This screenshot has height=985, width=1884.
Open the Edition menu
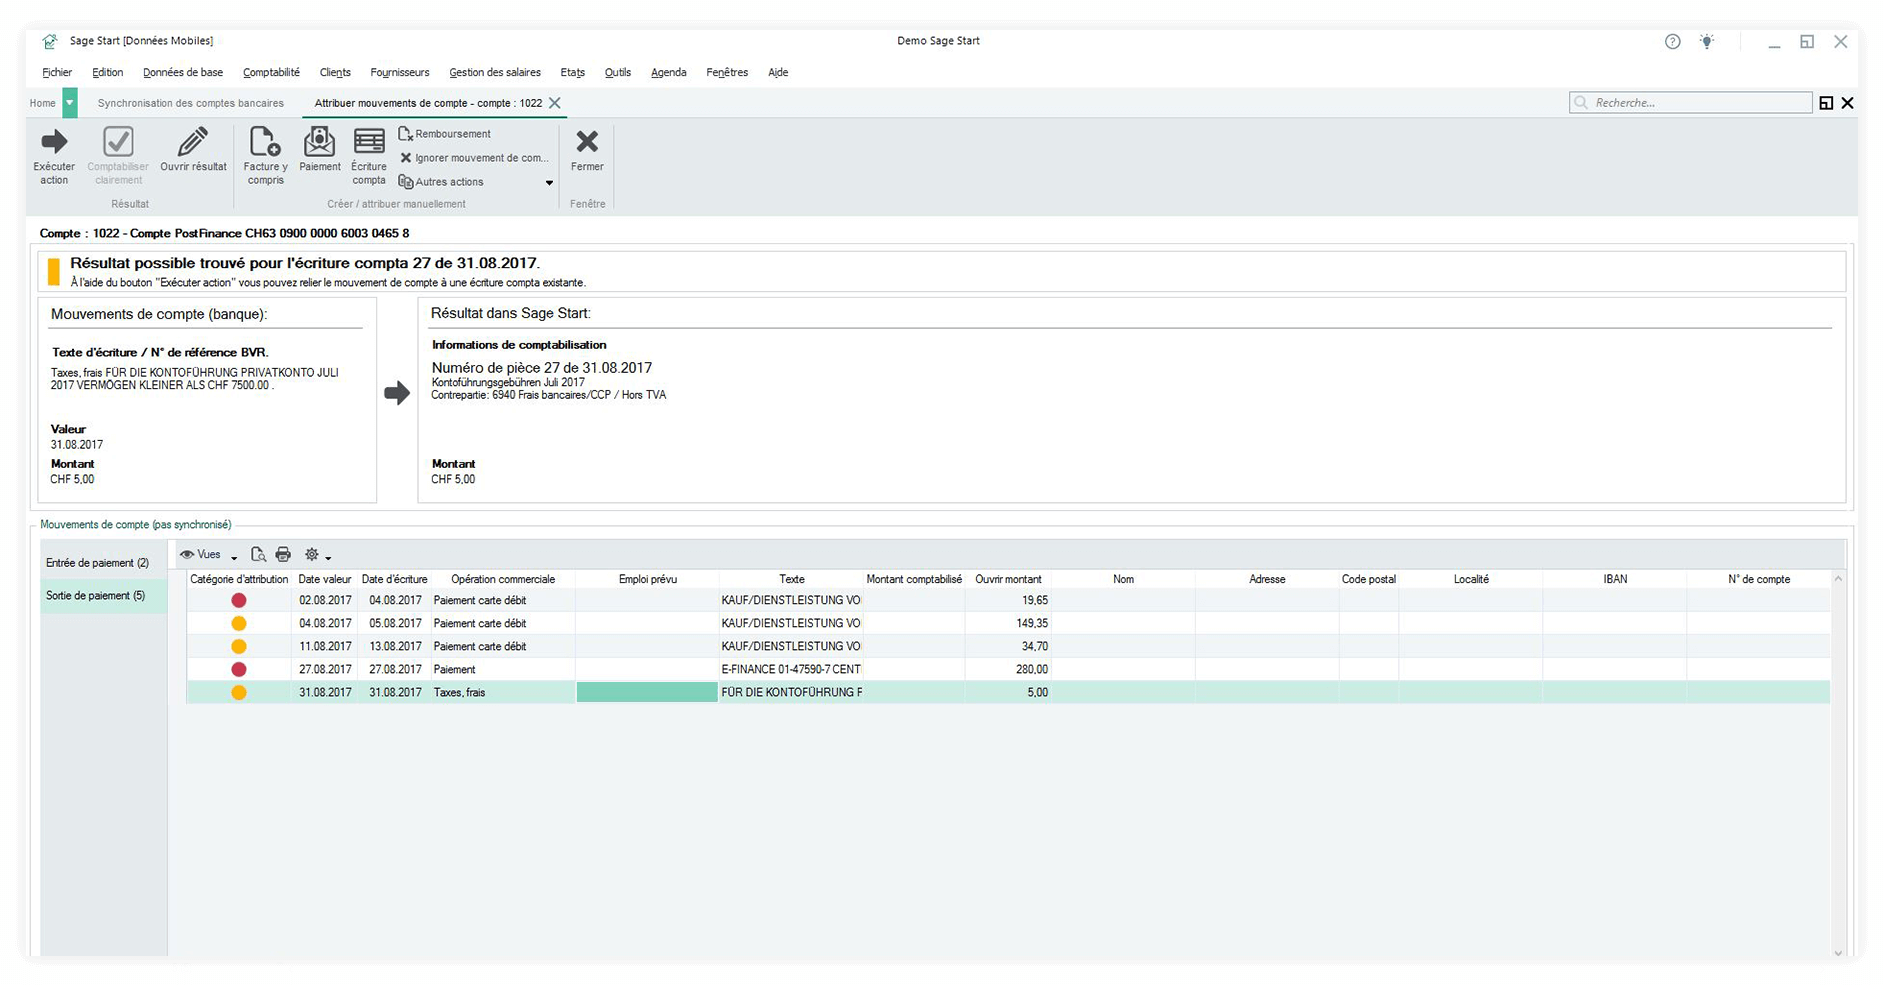pyautogui.click(x=108, y=72)
